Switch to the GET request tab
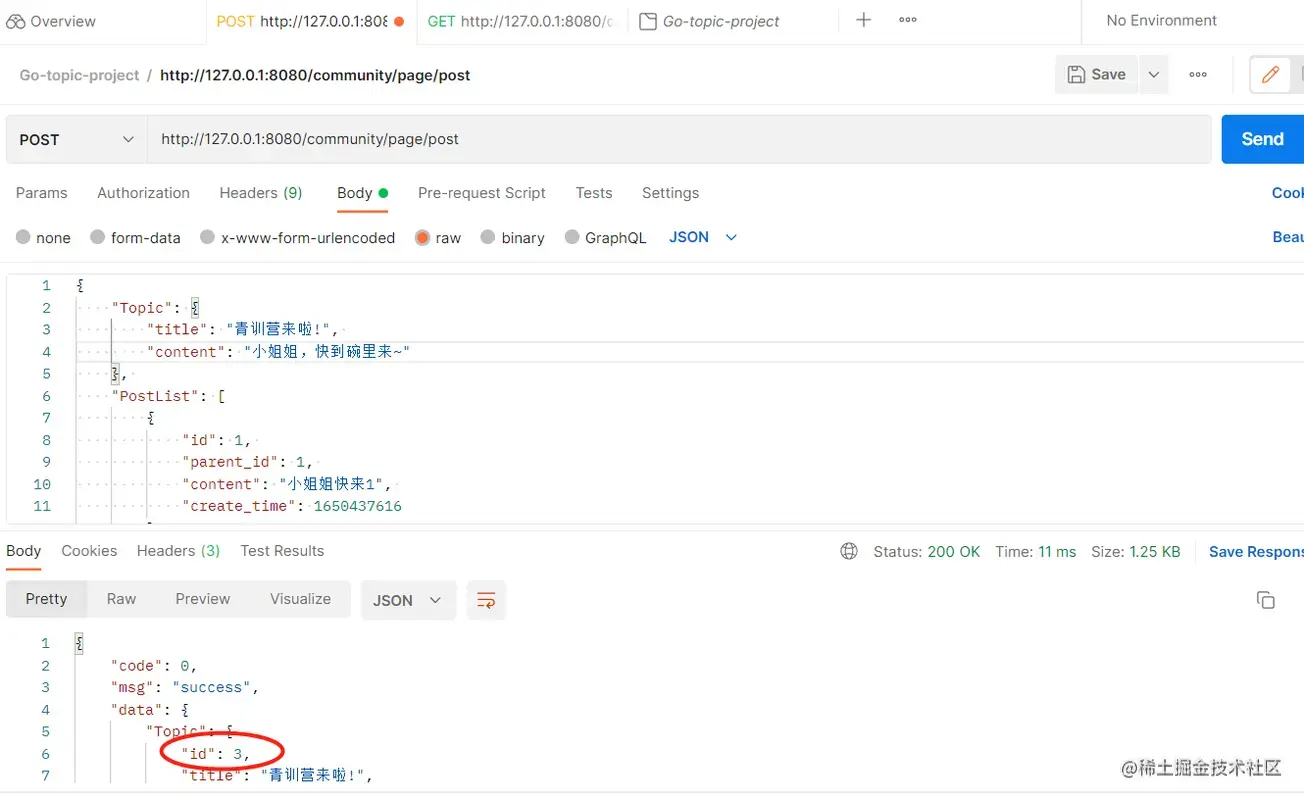Viewport: 1304px width, 800px height. click(x=520, y=21)
